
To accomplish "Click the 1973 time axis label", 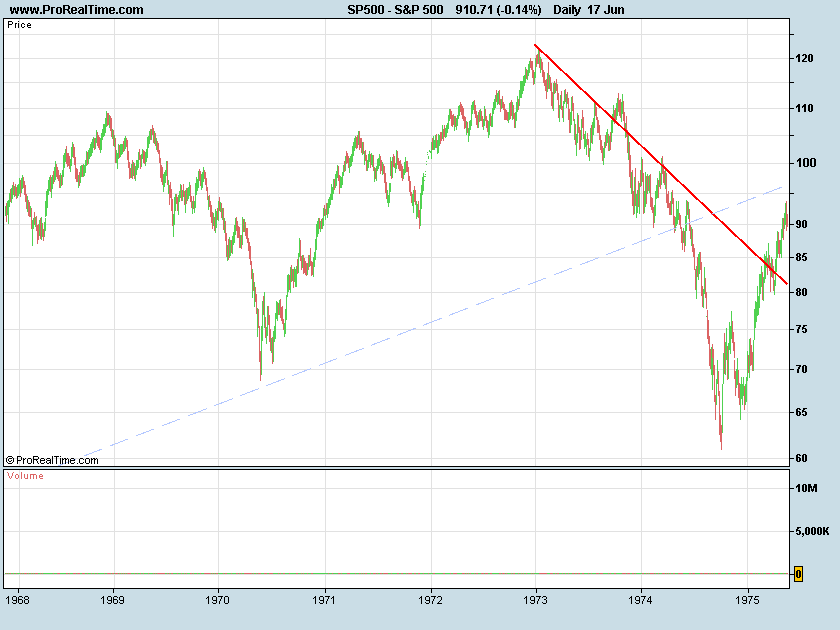I will pyautogui.click(x=536, y=600).
